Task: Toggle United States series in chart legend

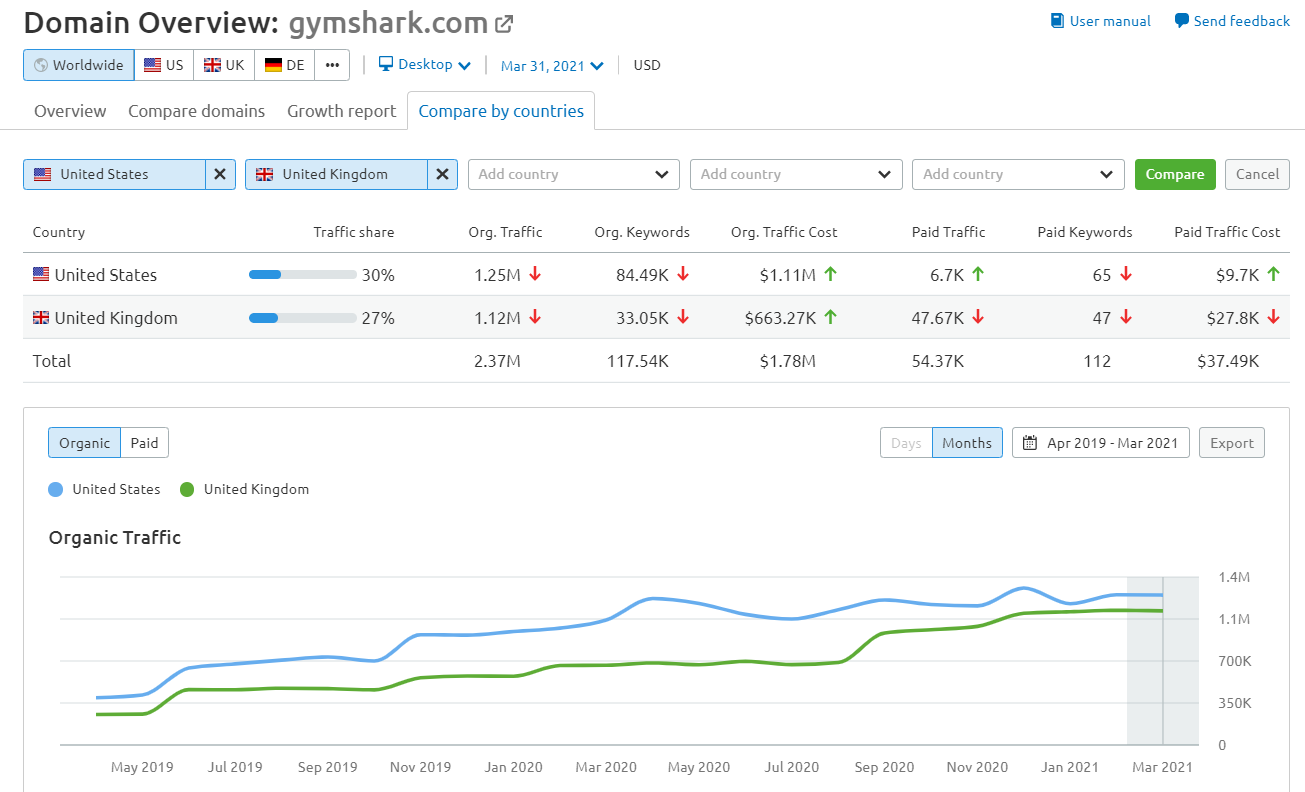Action: pos(104,489)
